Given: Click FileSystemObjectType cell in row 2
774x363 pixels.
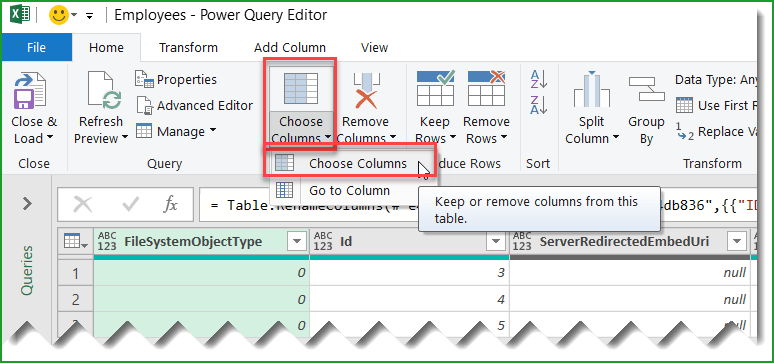Looking at the screenshot, I should tap(201, 299).
